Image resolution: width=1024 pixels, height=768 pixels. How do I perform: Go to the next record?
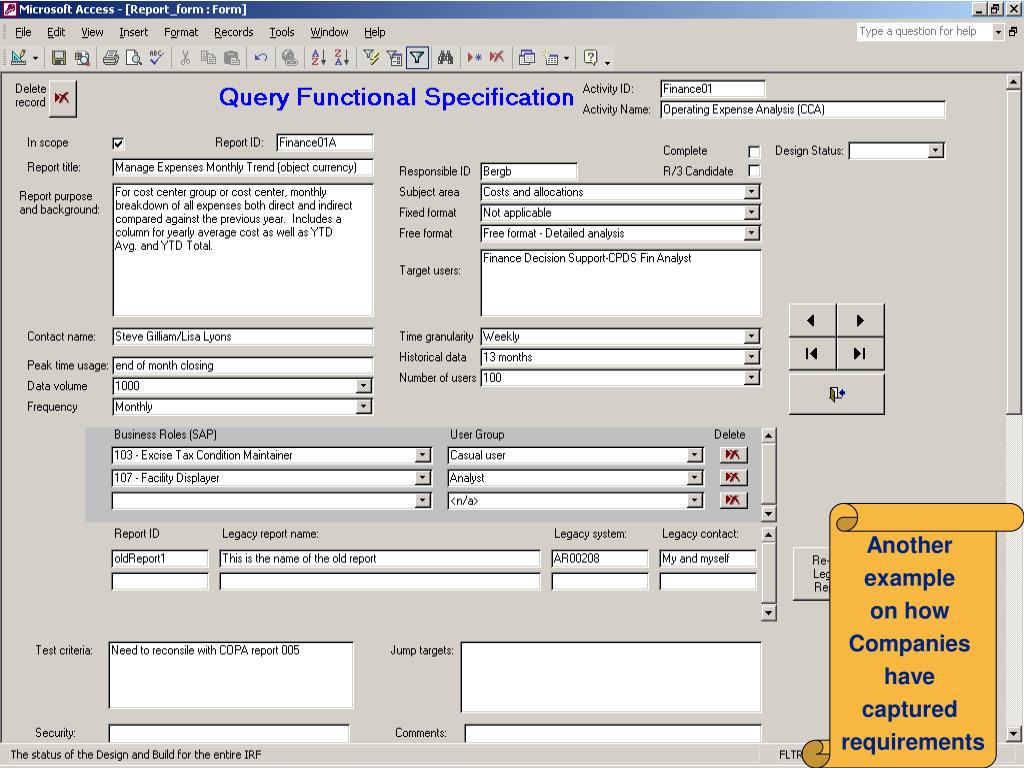(861, 321)
